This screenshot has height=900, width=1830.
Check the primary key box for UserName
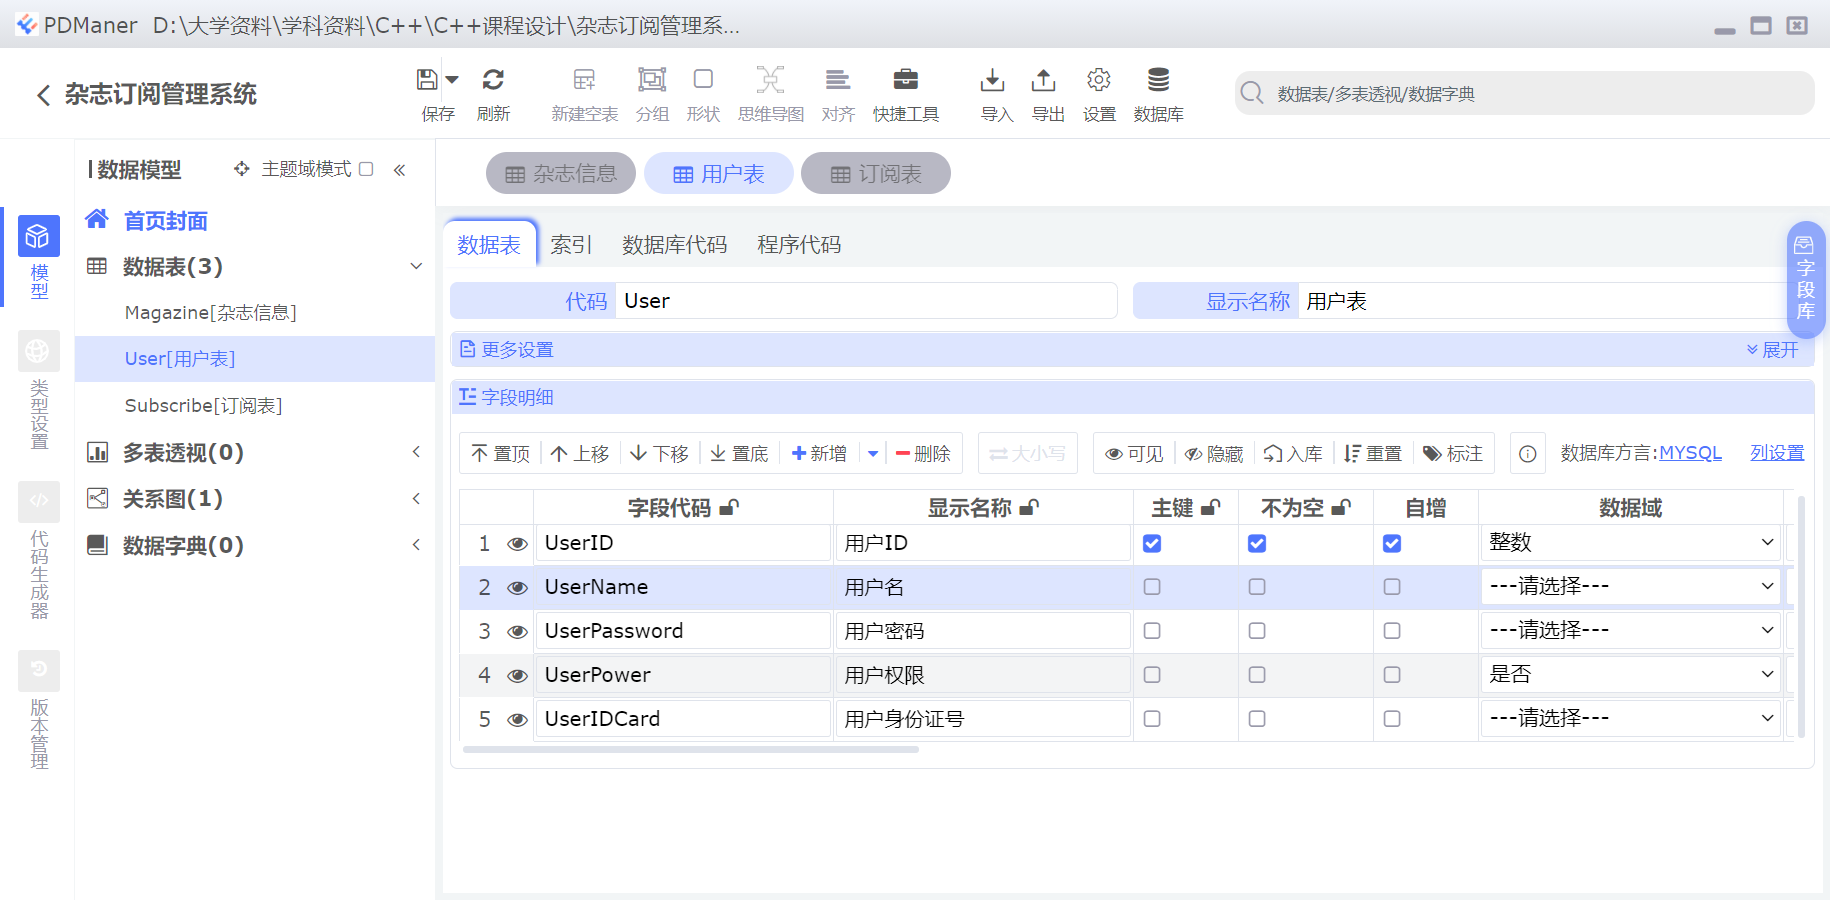click(1151, 587)
